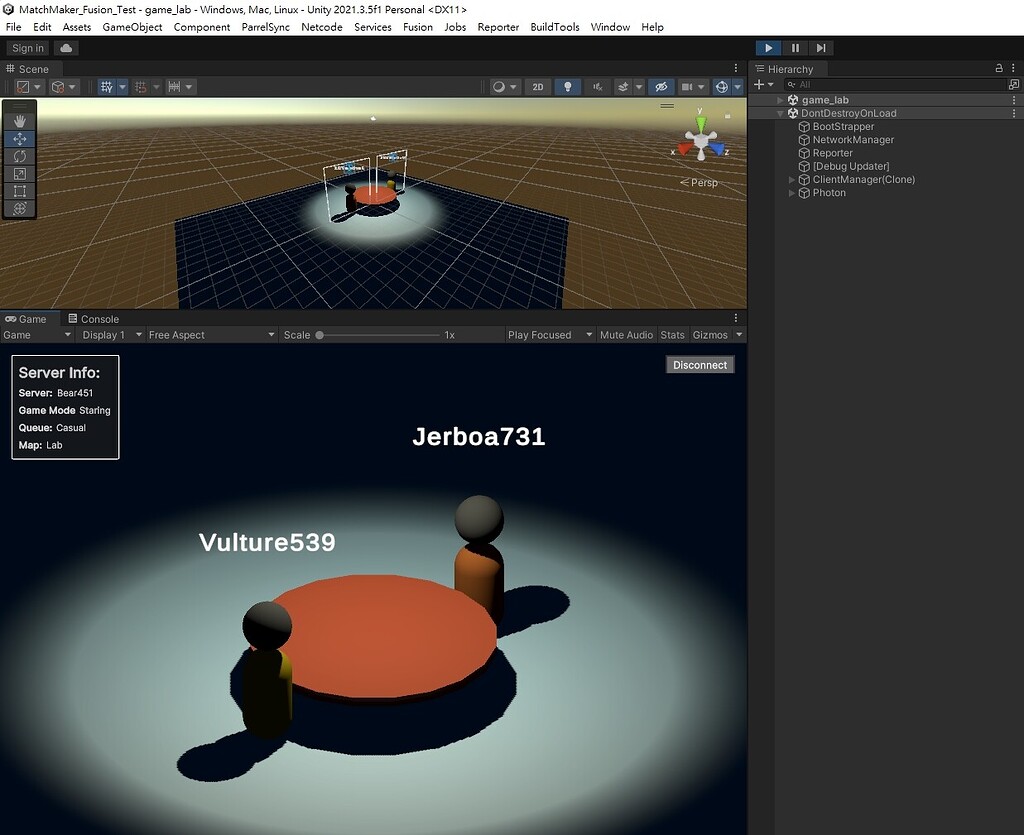Expand the Photon object in the Hierarchy
Image resolution: width=1024 pixels, height=835 pixels.
pos(791,193)
